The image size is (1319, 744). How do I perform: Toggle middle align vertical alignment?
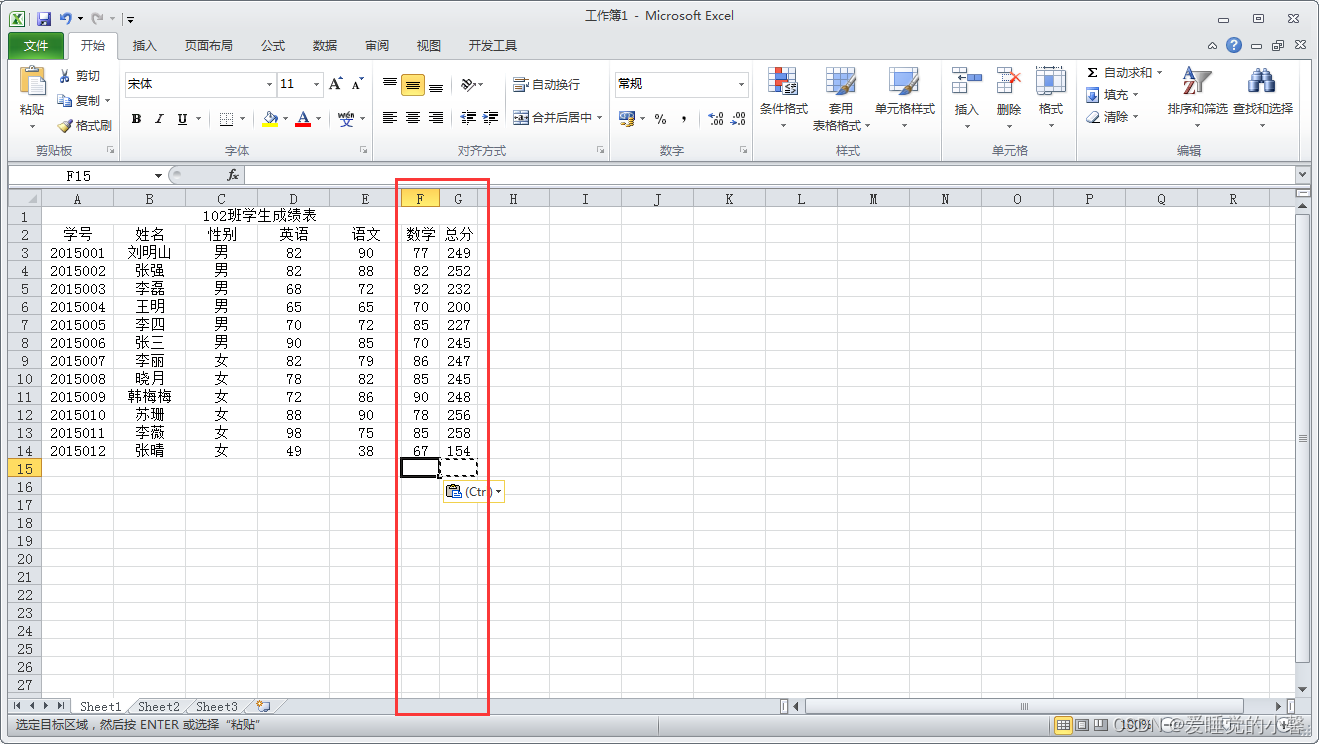(x=413, y=84)
